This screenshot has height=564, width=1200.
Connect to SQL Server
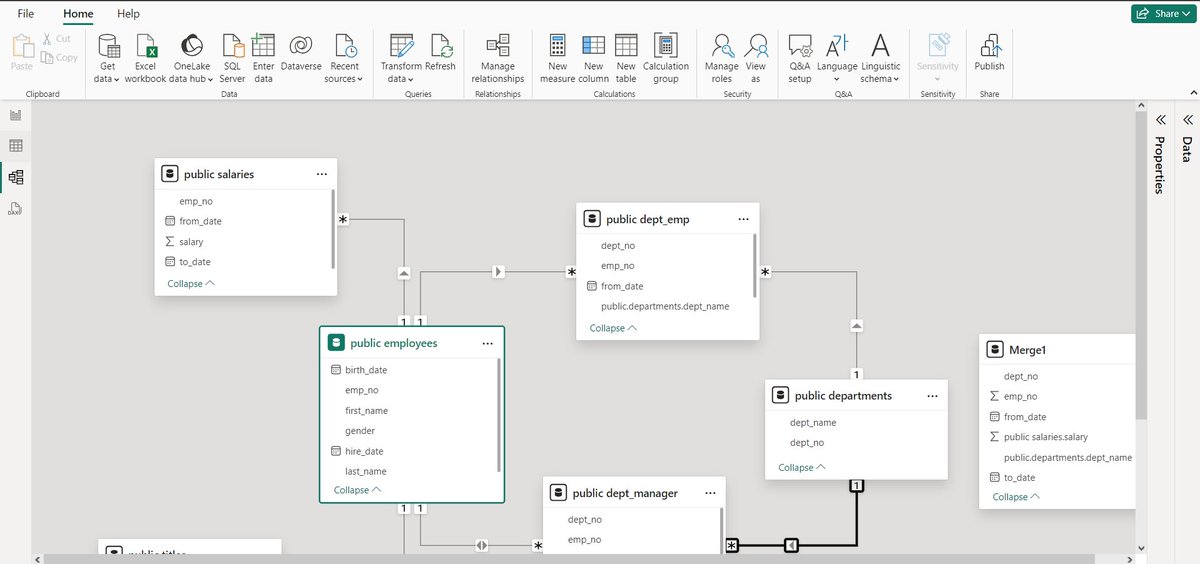pos(232,58)
